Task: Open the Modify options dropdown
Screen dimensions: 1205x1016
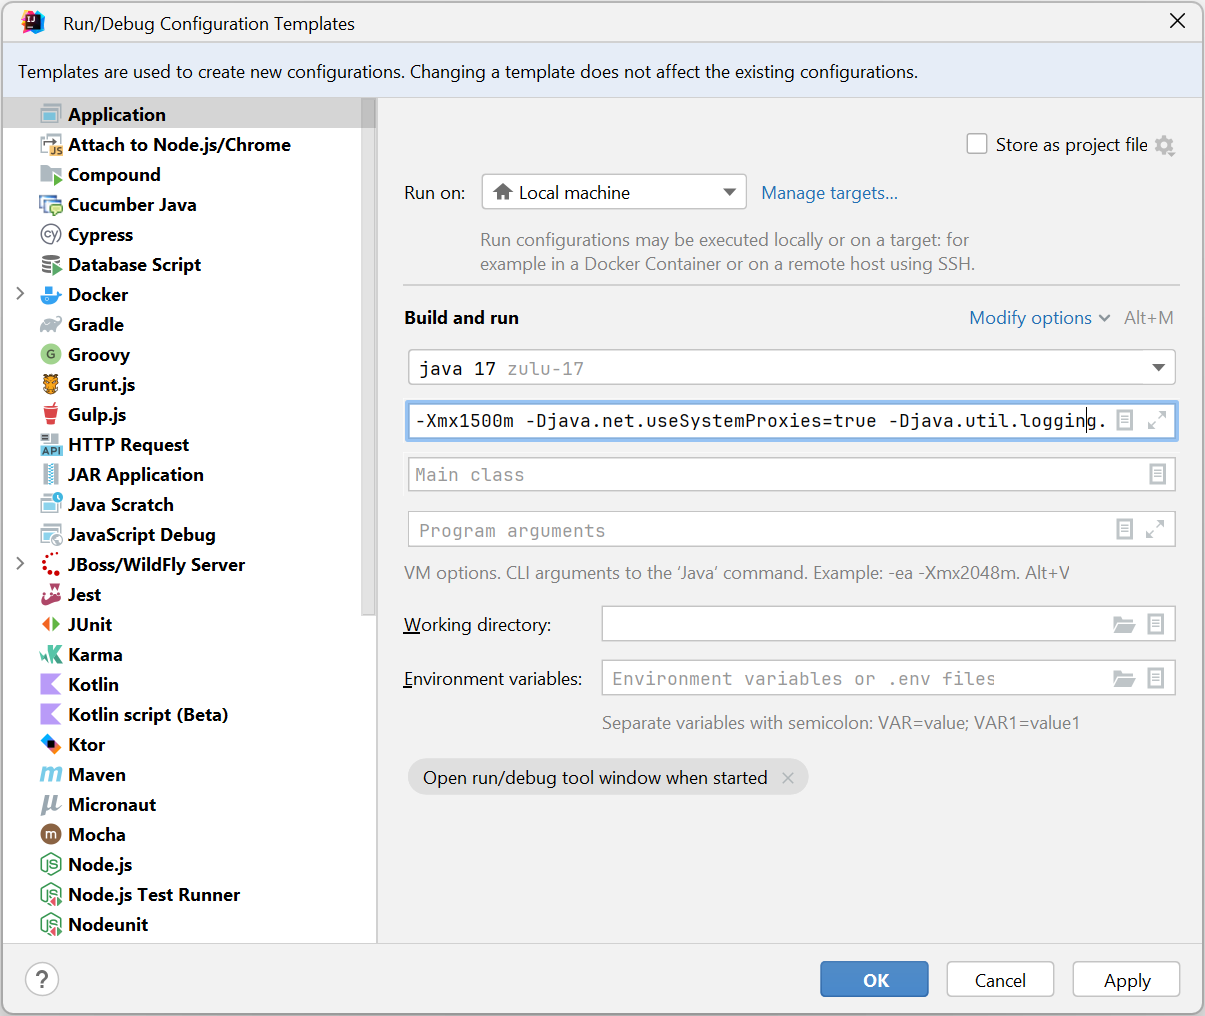Action: 1040,318
